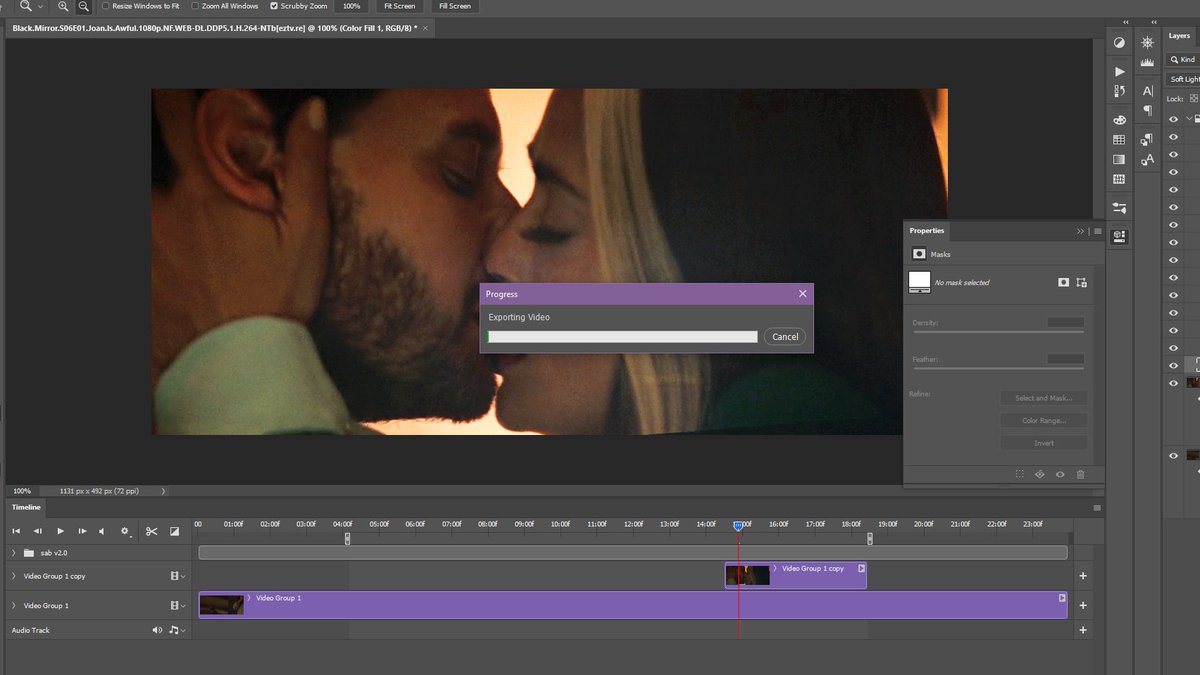Click the Fill Screen button
1200x675 pixels.
(453, 6)
